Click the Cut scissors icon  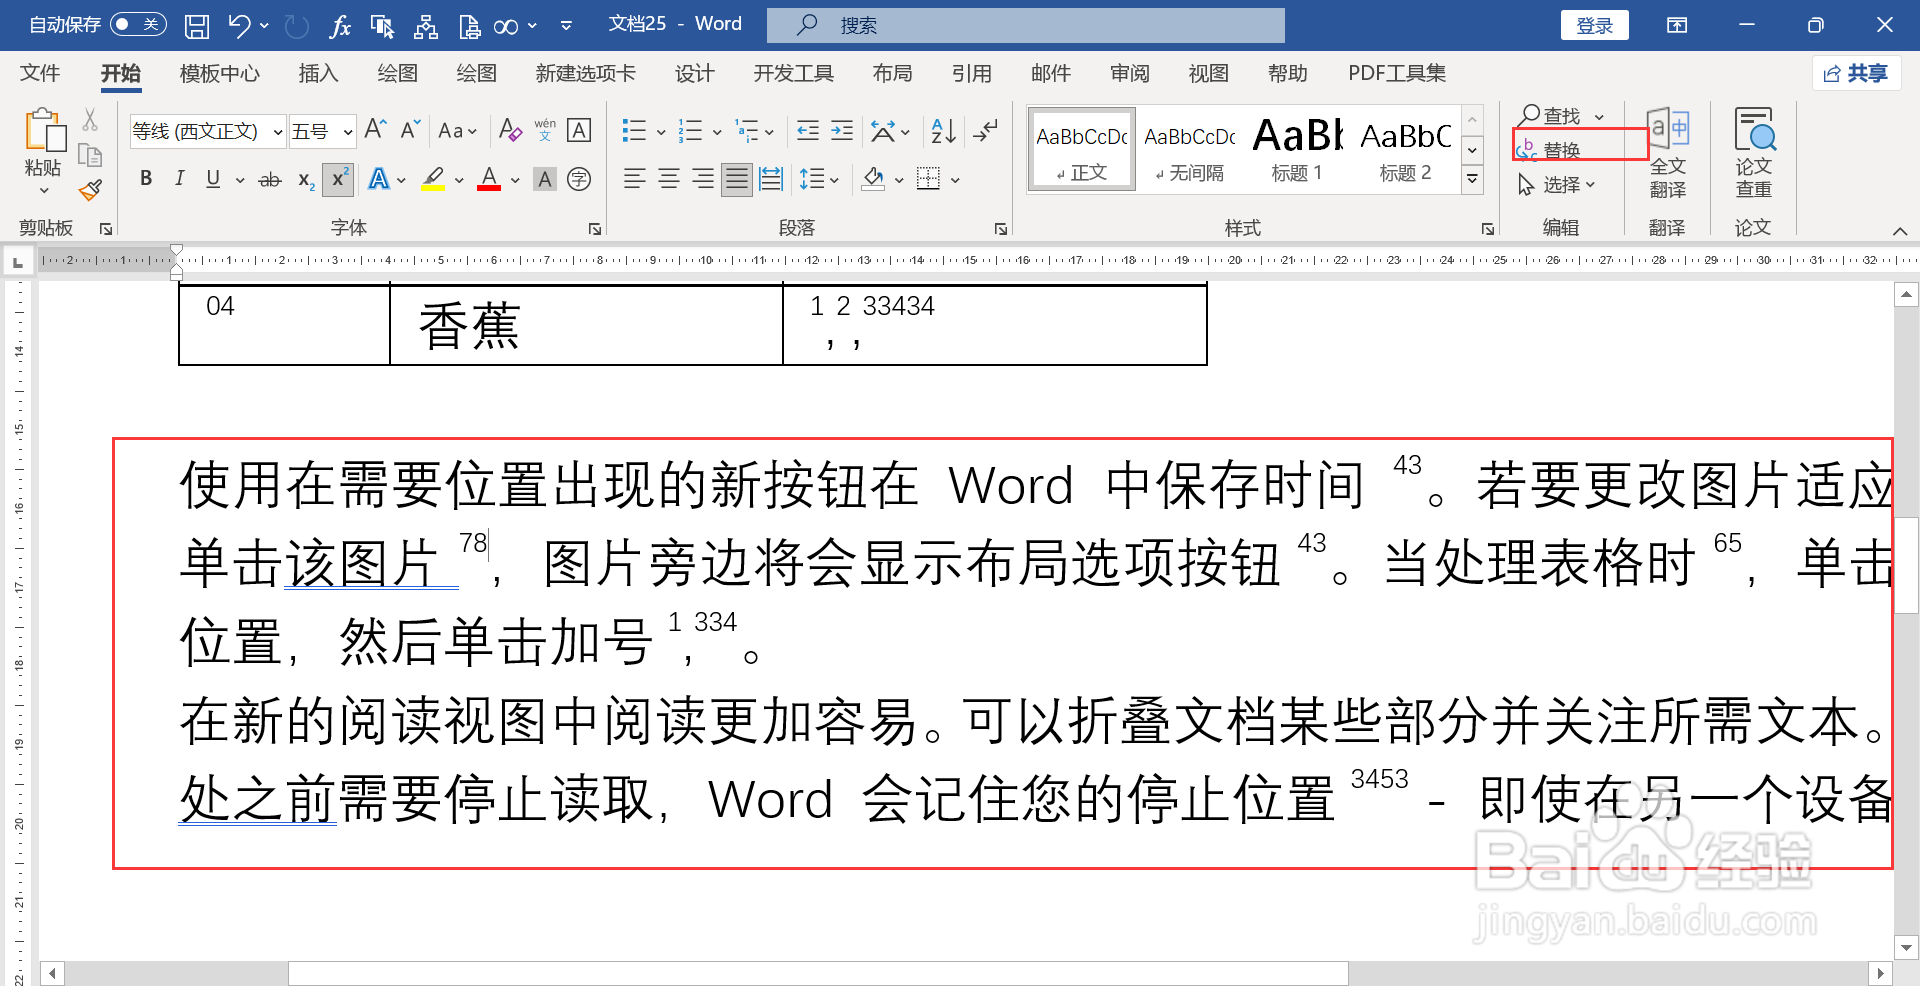(x=90, y=120)
